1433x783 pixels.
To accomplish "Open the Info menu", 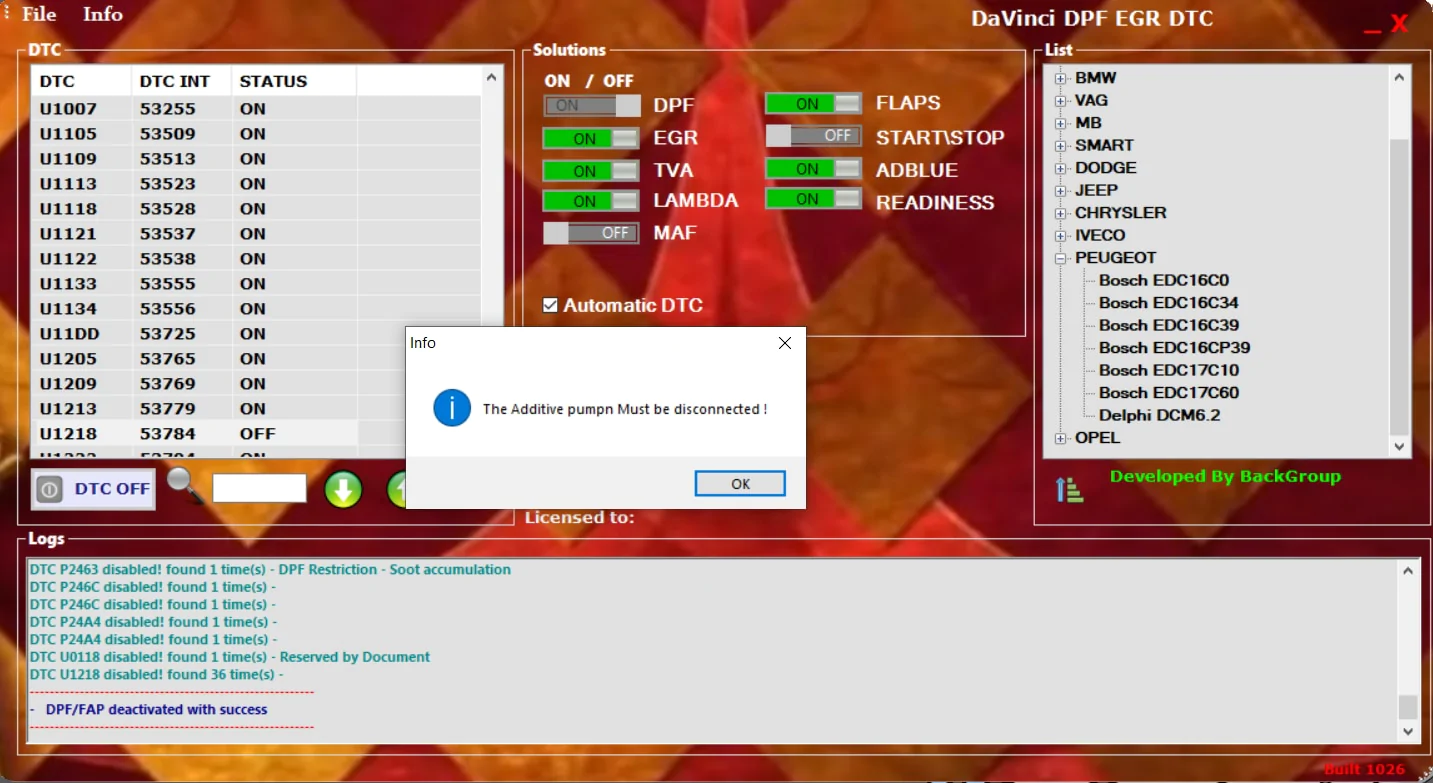I will pyautogui.click(x=102, y=13).
